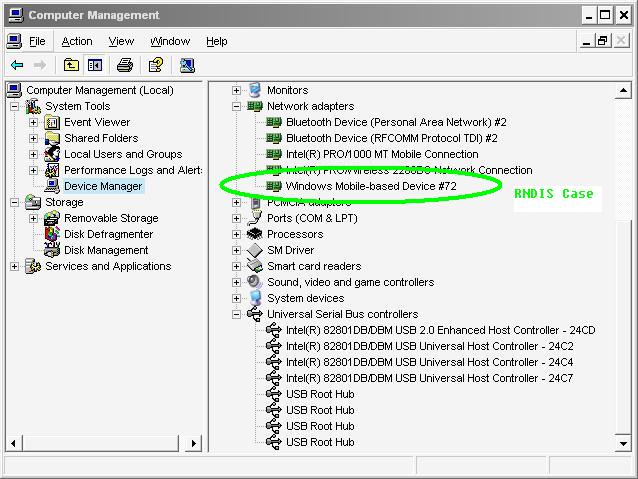Image resolution: width=638 pixels, height=479 pixels.
Task: Click the Print toolbar icon
Action: 125,65
